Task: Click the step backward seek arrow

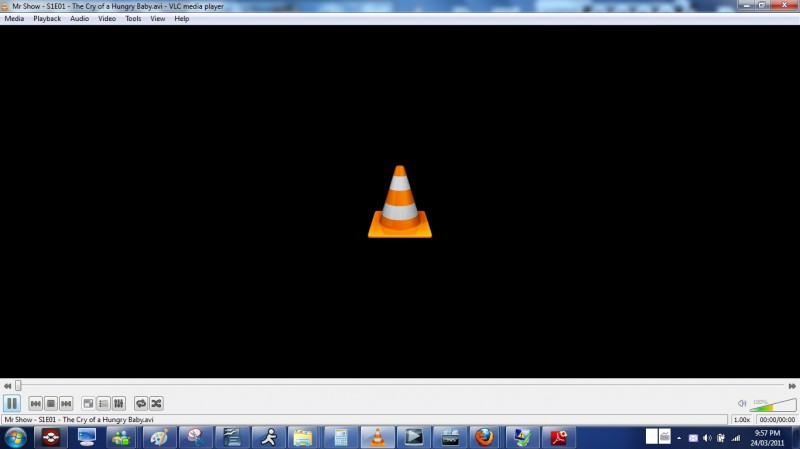Action: click(x=7, y=386)
